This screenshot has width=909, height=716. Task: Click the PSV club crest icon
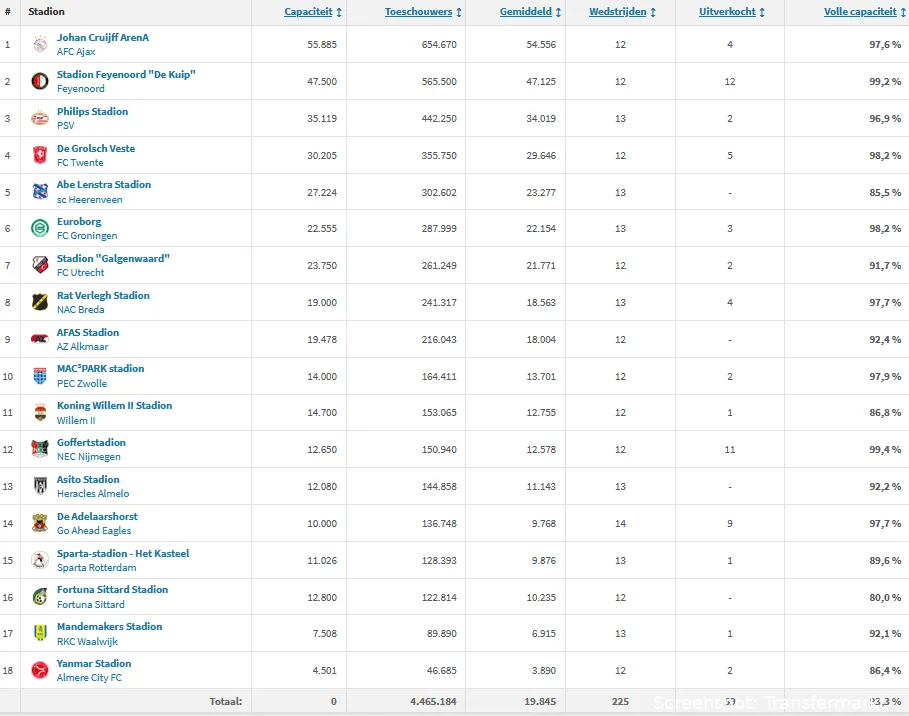[x=39, y=118]
